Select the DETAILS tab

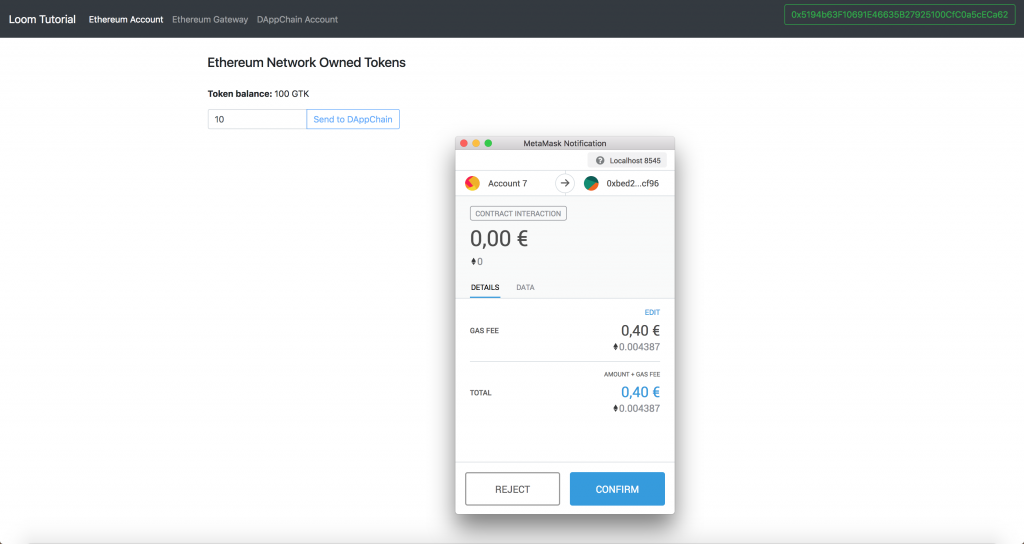pos(485,287)
